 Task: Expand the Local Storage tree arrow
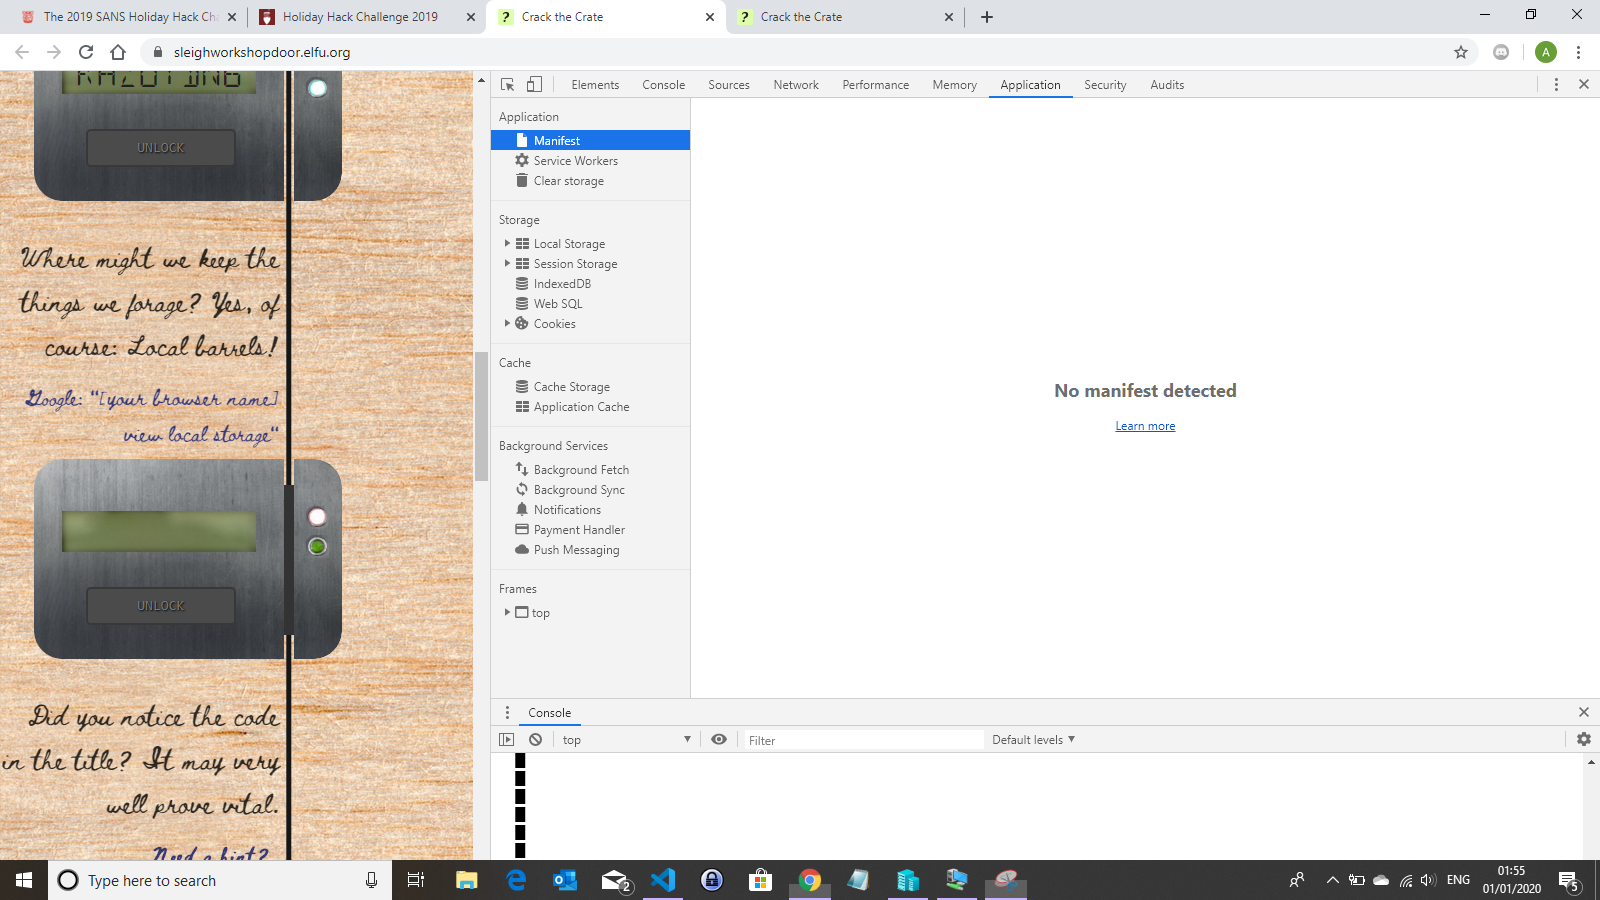coord(507,244)
